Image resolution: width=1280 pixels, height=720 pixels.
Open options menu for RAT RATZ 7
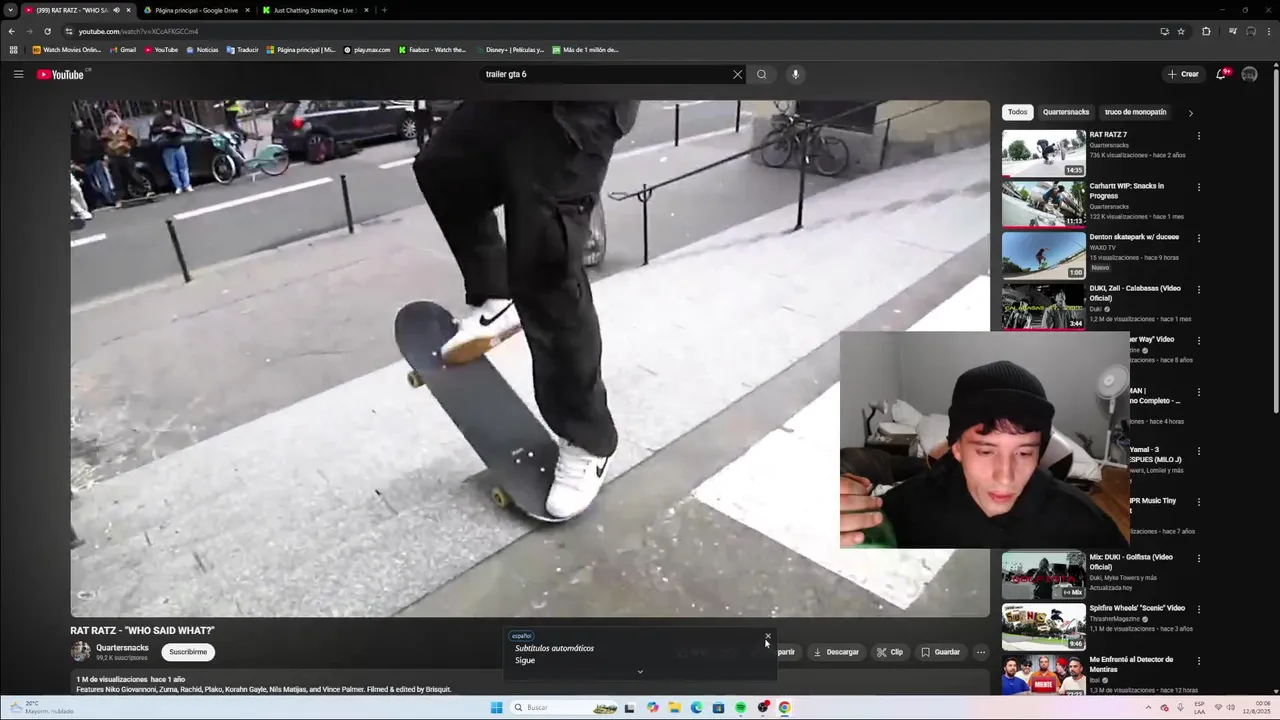click(x=1199, y=136)
